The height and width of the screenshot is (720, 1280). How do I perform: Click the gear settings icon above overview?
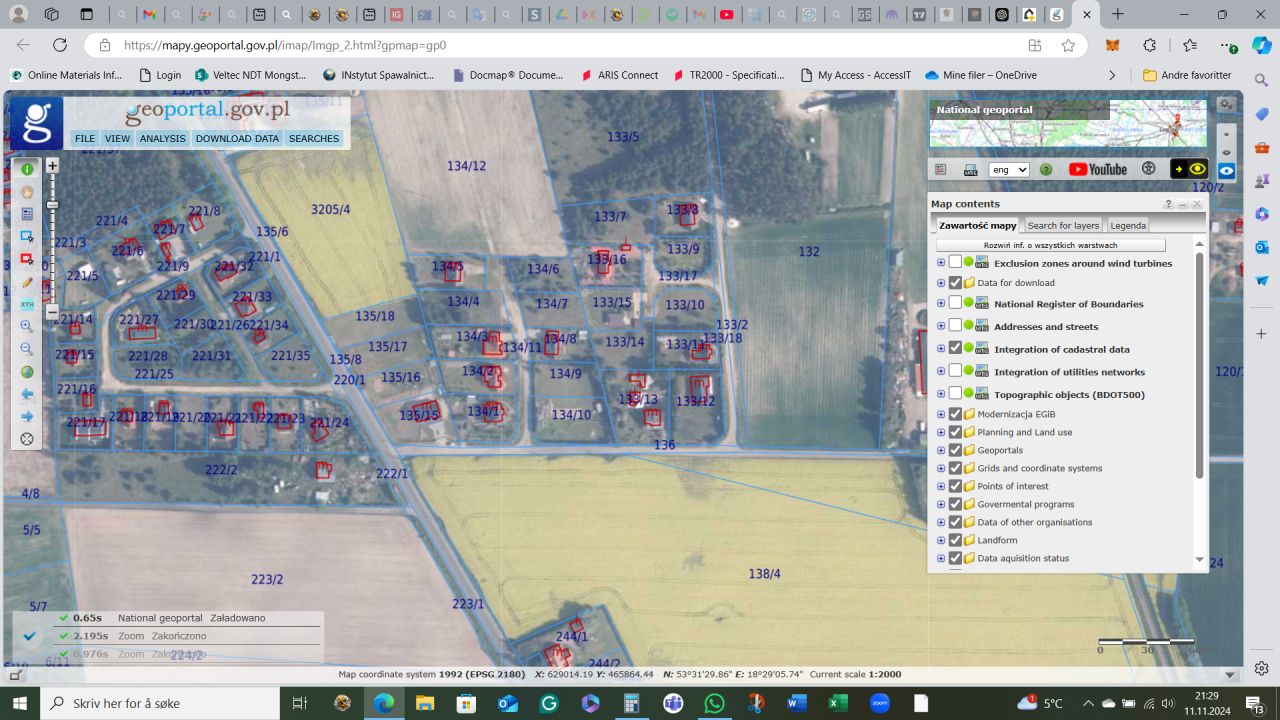pyautogui.click(x=1226, y=105)
